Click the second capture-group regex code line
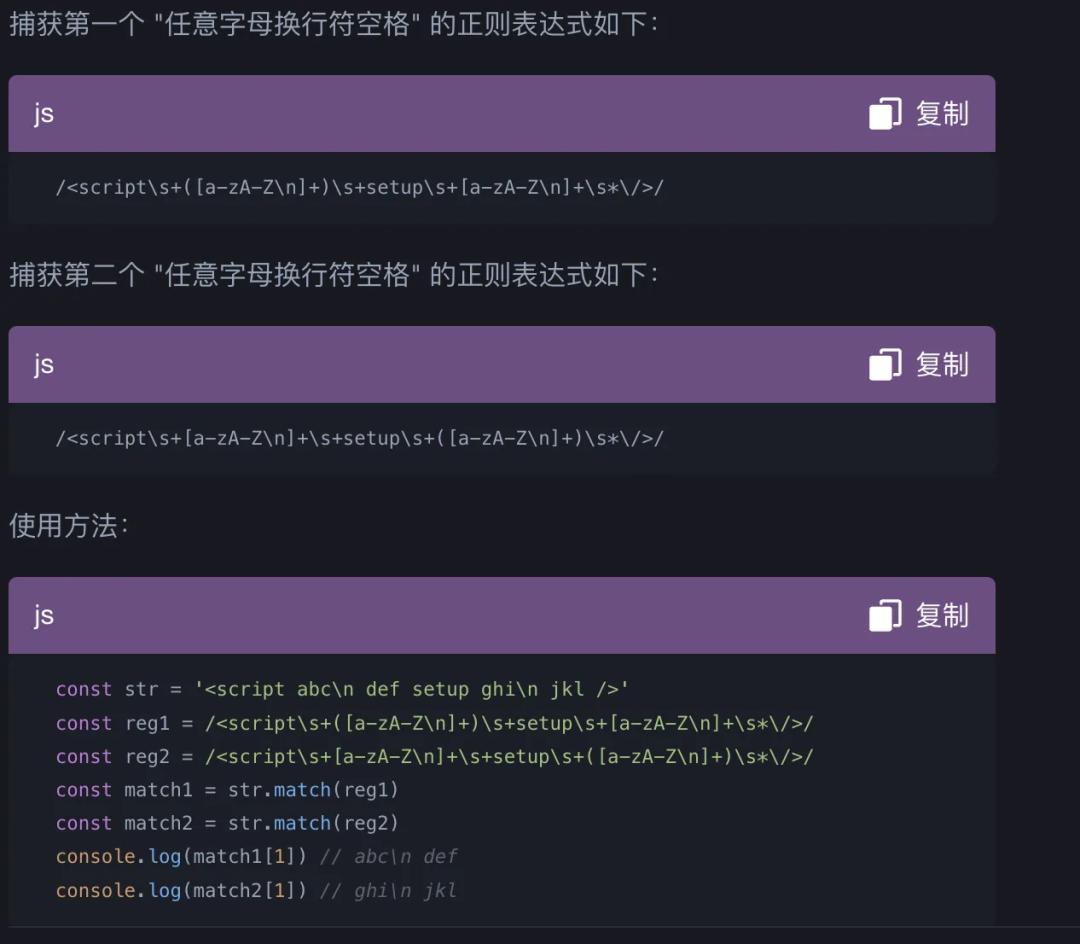The image size is (1080, 944). pos(359,438)
